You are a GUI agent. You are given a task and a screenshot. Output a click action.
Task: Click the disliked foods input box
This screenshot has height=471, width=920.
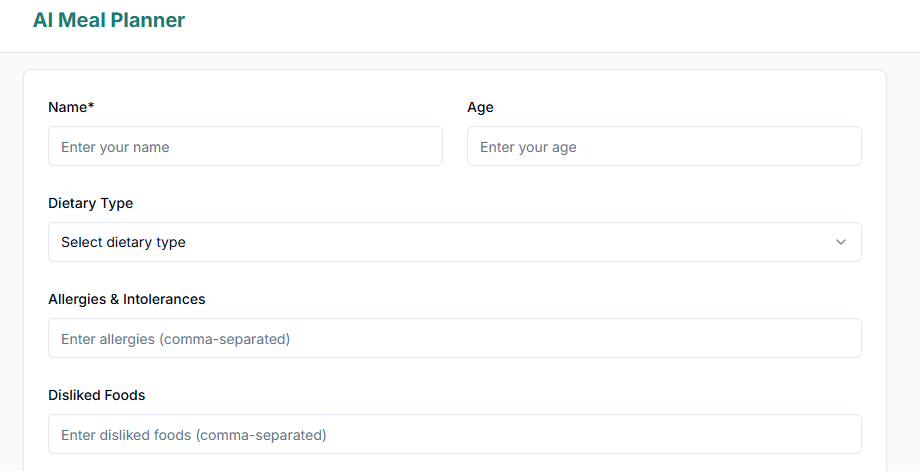(x=454, y=434)
